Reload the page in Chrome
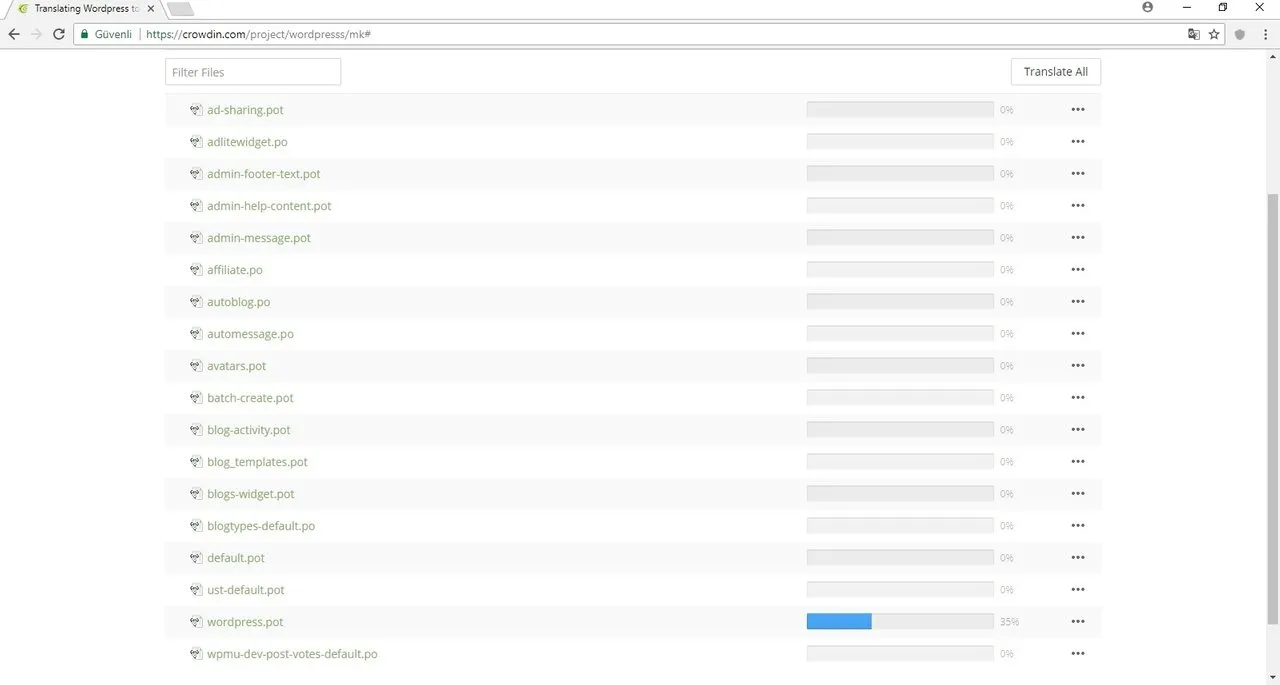This screenshot has width=1280, height=685. coord(58,34)
